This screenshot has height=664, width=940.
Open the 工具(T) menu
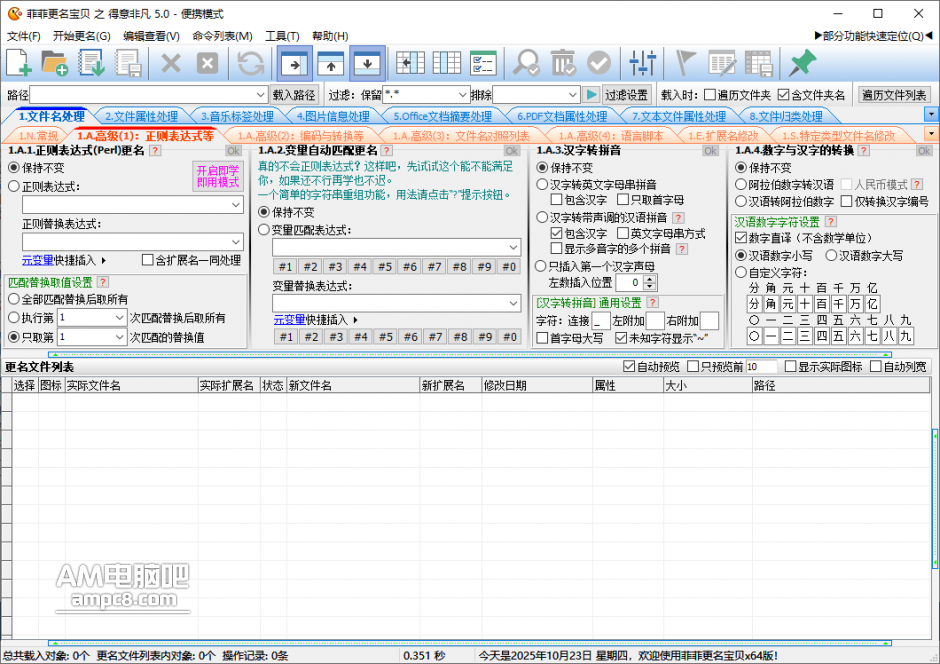click(x=283, y=35)
